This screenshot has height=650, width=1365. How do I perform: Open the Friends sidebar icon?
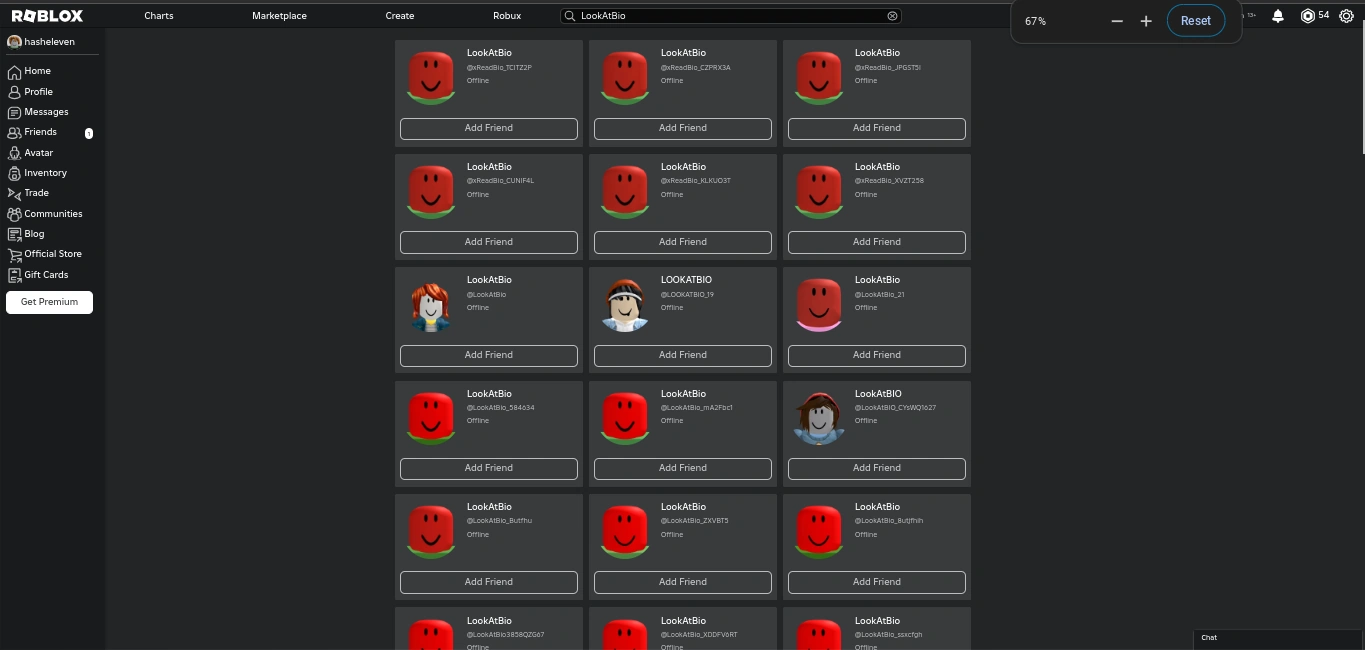(x=14, y=132)
